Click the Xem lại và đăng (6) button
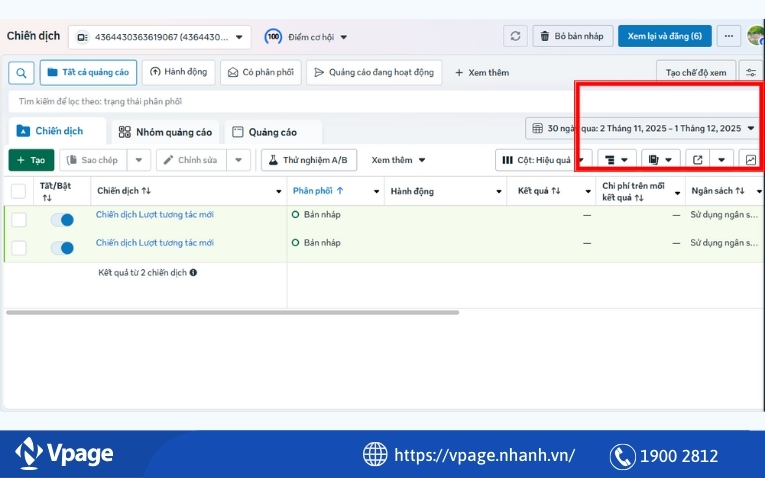765x478 pixels. [664, 36]
